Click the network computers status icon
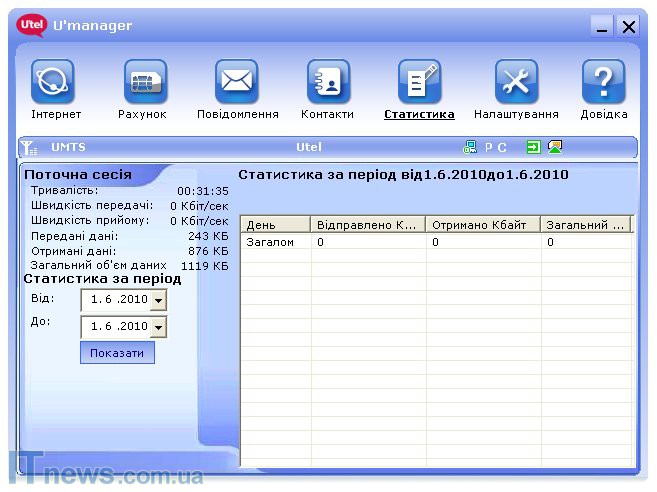The image size is (657, 492). [x=471, y=147]
